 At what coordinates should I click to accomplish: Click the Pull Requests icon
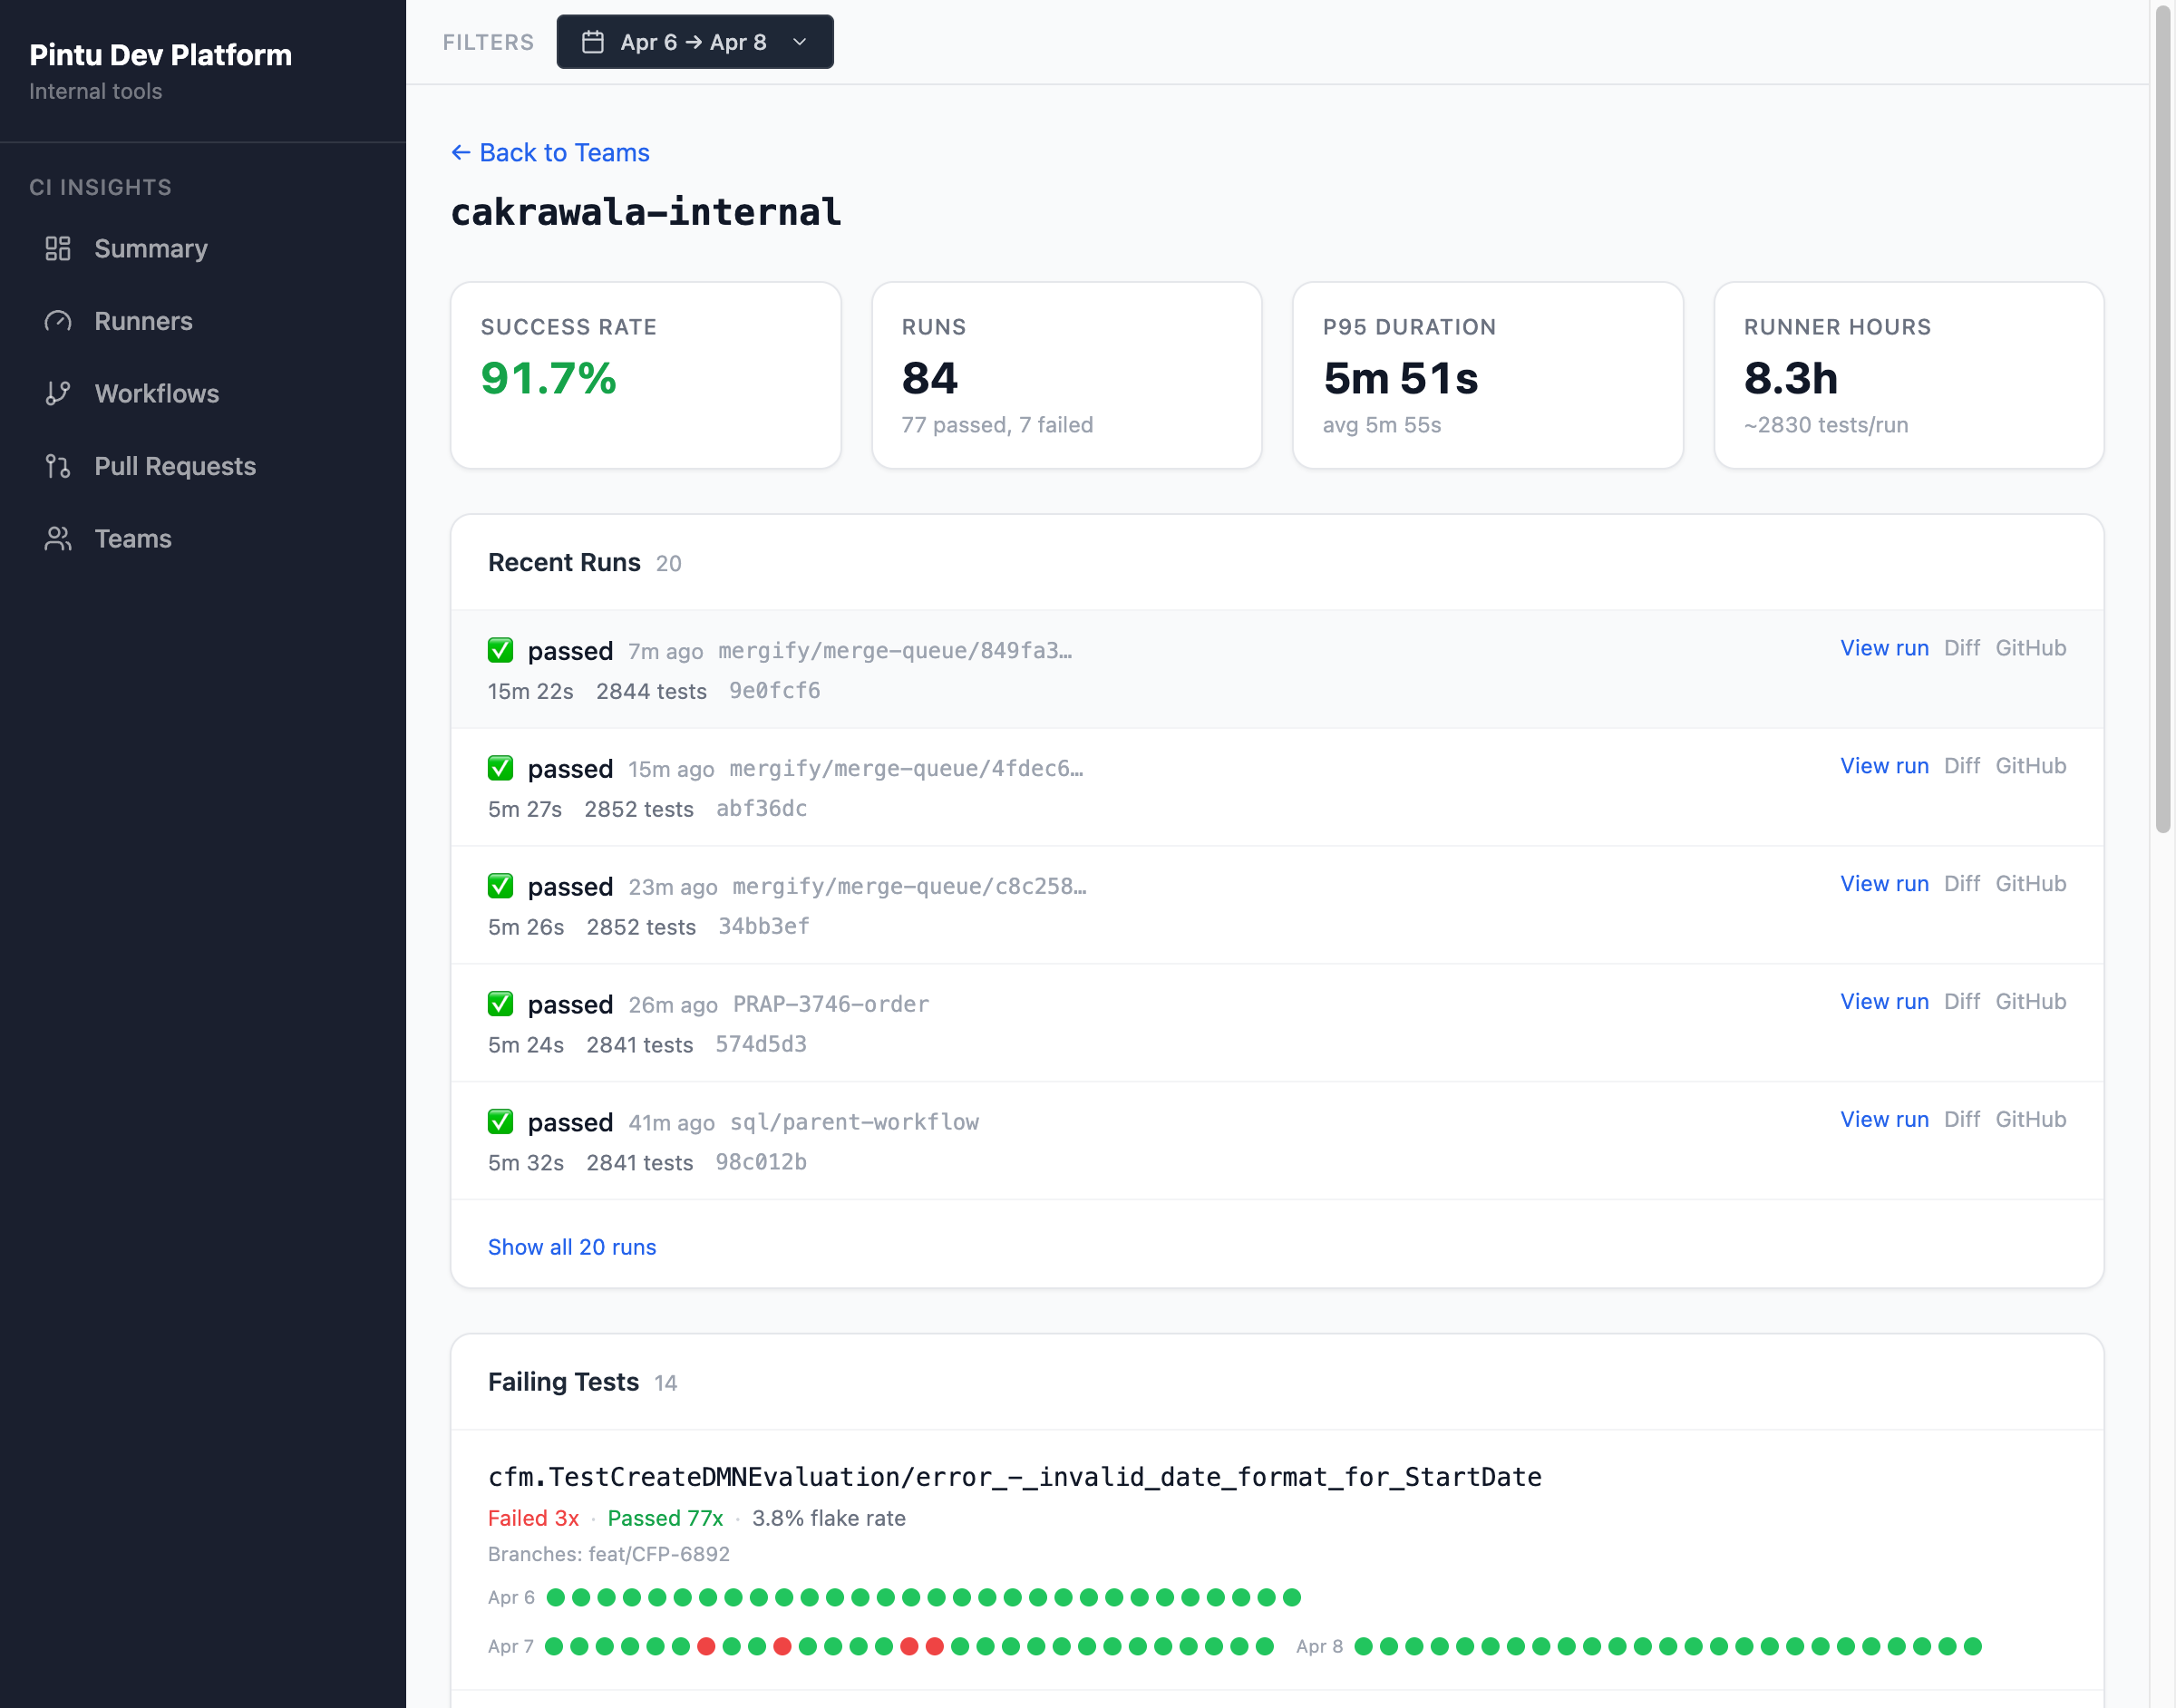coord(58,466)
